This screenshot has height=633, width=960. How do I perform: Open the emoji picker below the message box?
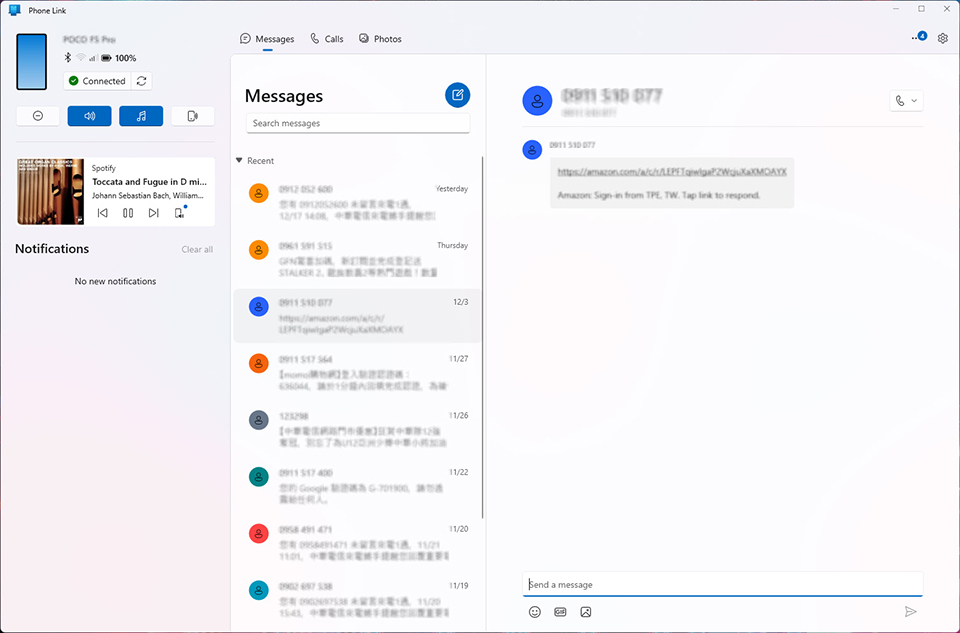coord(534,611)
